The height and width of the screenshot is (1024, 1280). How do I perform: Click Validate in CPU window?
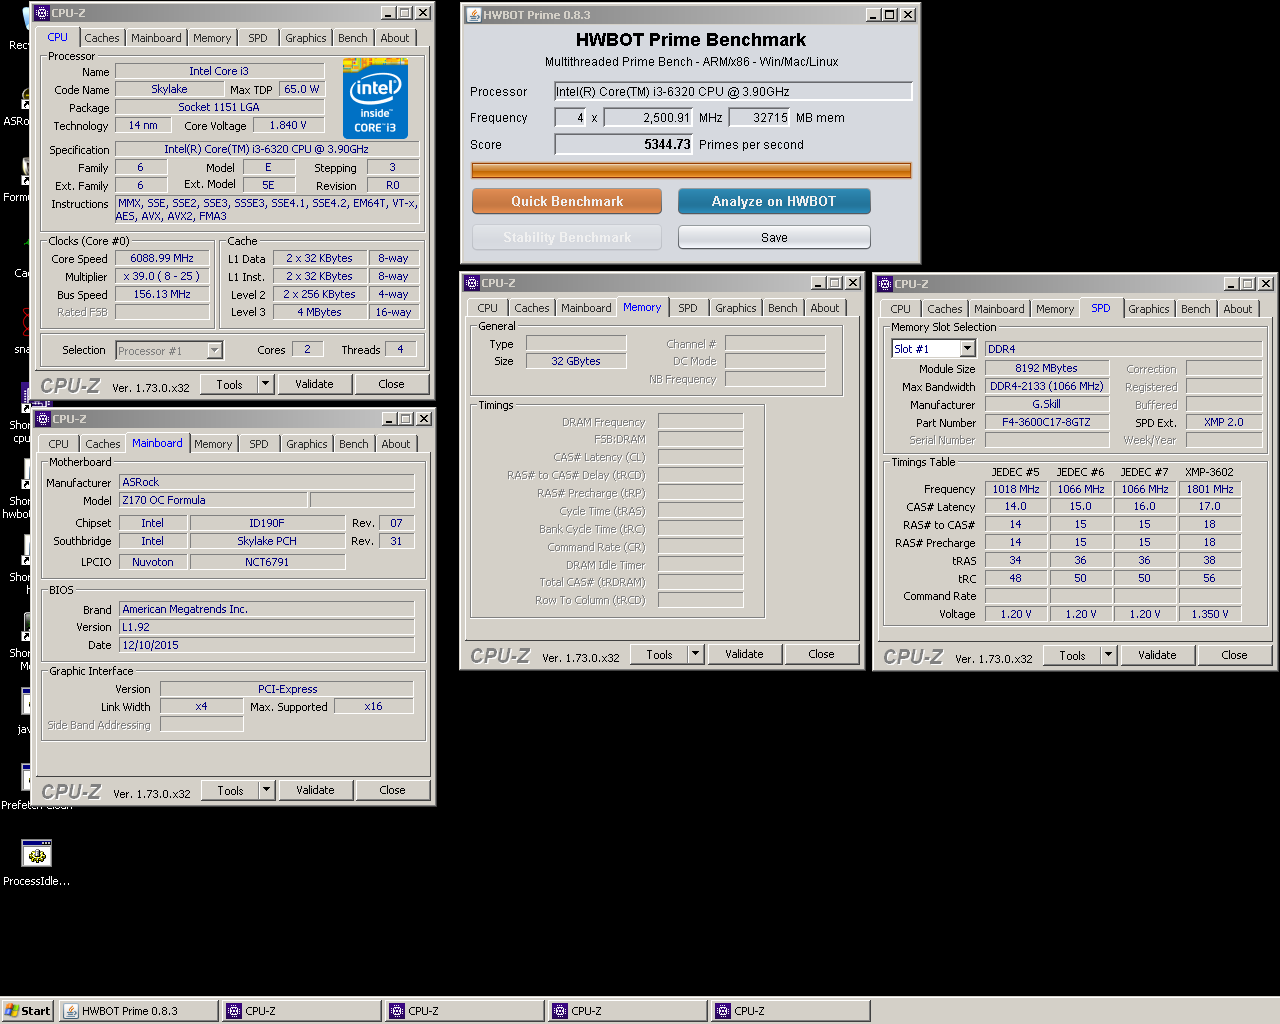[314, 384]
